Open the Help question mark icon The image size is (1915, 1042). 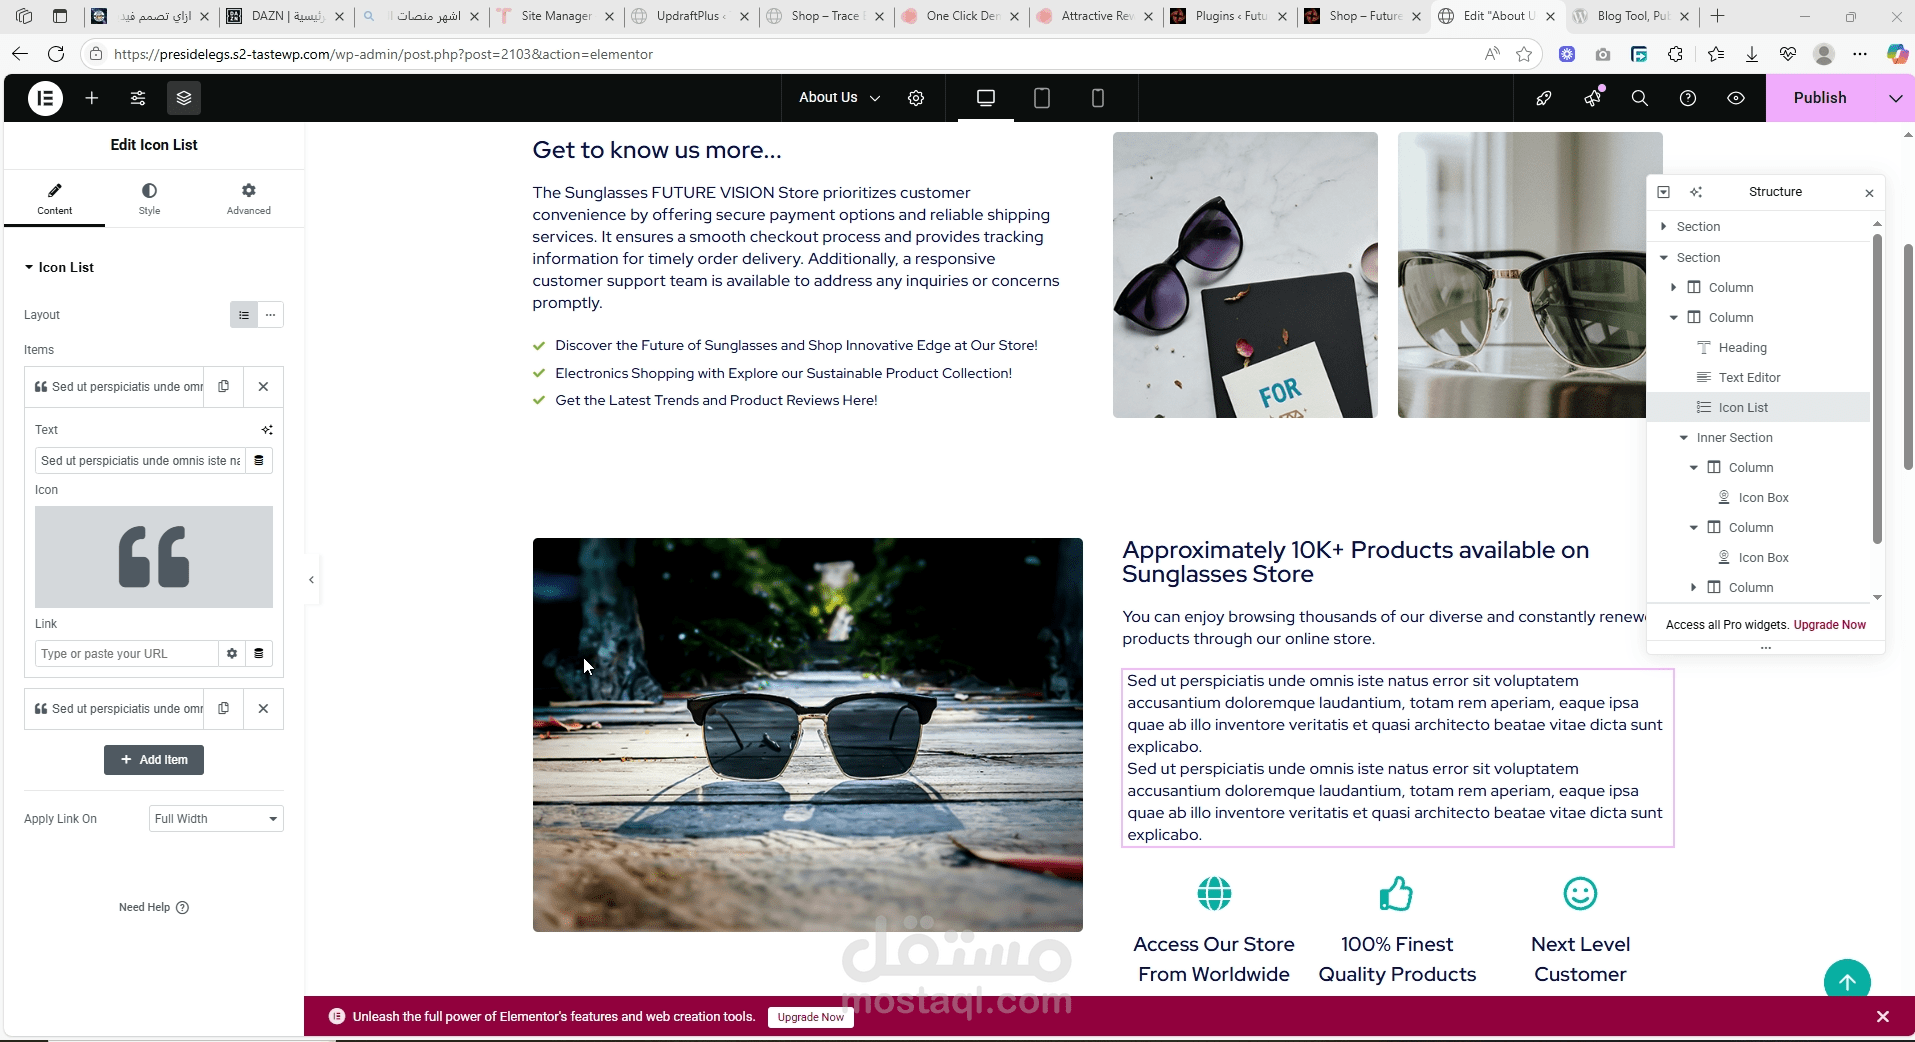(1688, 98)
